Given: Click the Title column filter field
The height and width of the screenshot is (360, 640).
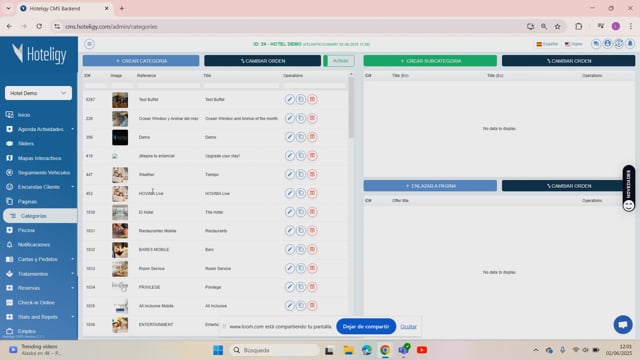Looking at the screenshot, I should click(x=242, y=85).
